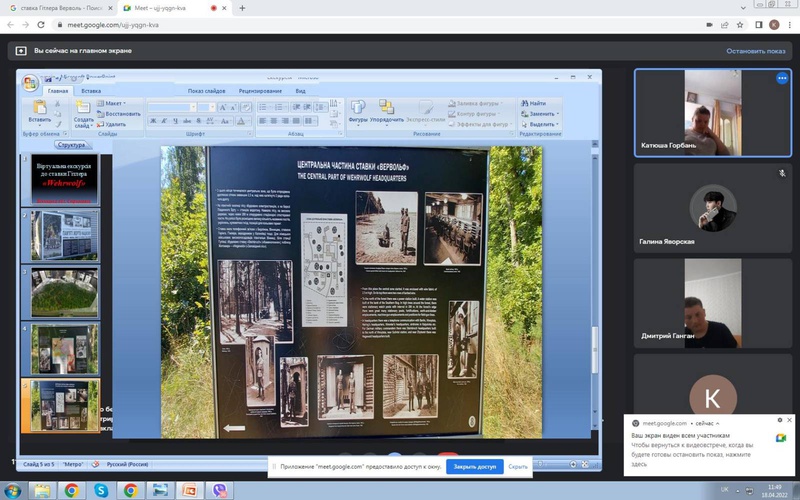Toggle text shadow S formatting

[198, 121]
